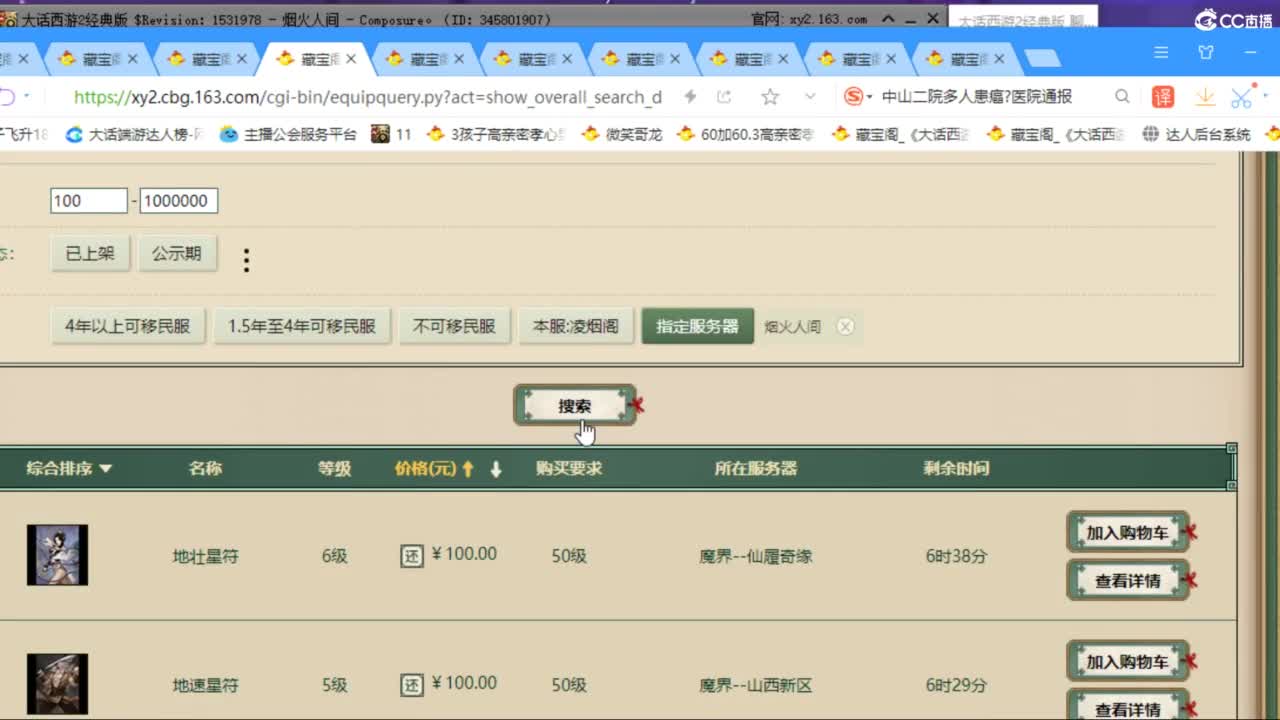Click the share icon in the address bar
Viewport: 1280px width, 720px height.
[724, 97]
